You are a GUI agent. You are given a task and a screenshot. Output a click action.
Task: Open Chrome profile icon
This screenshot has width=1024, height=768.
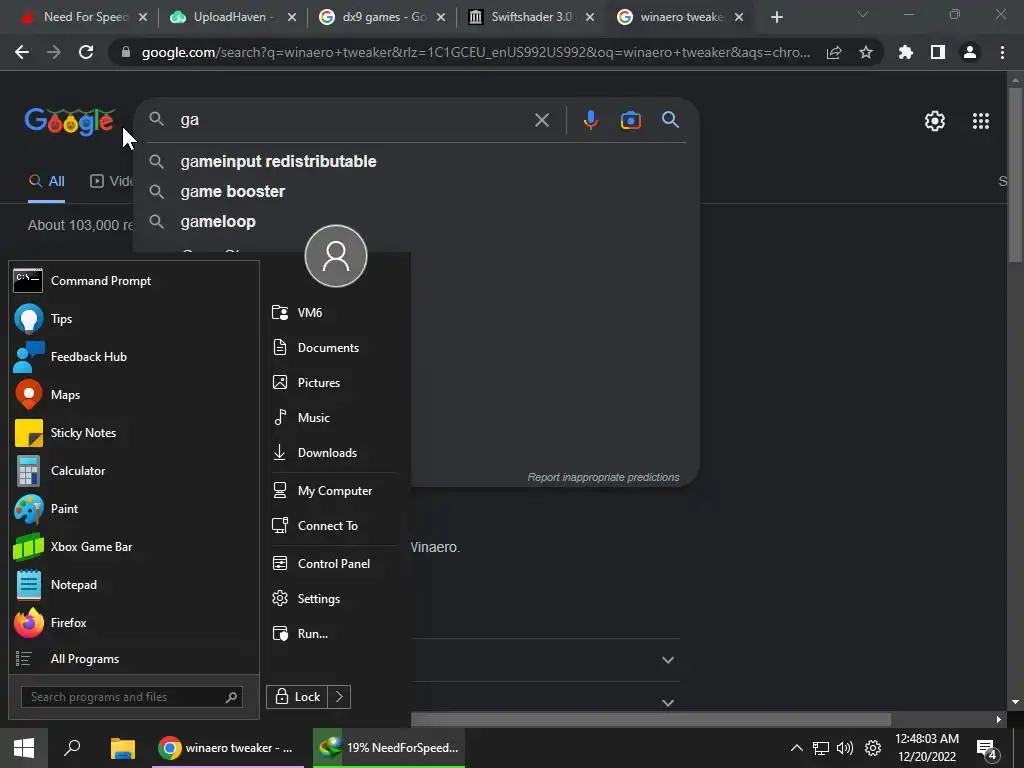pos(969,52)
